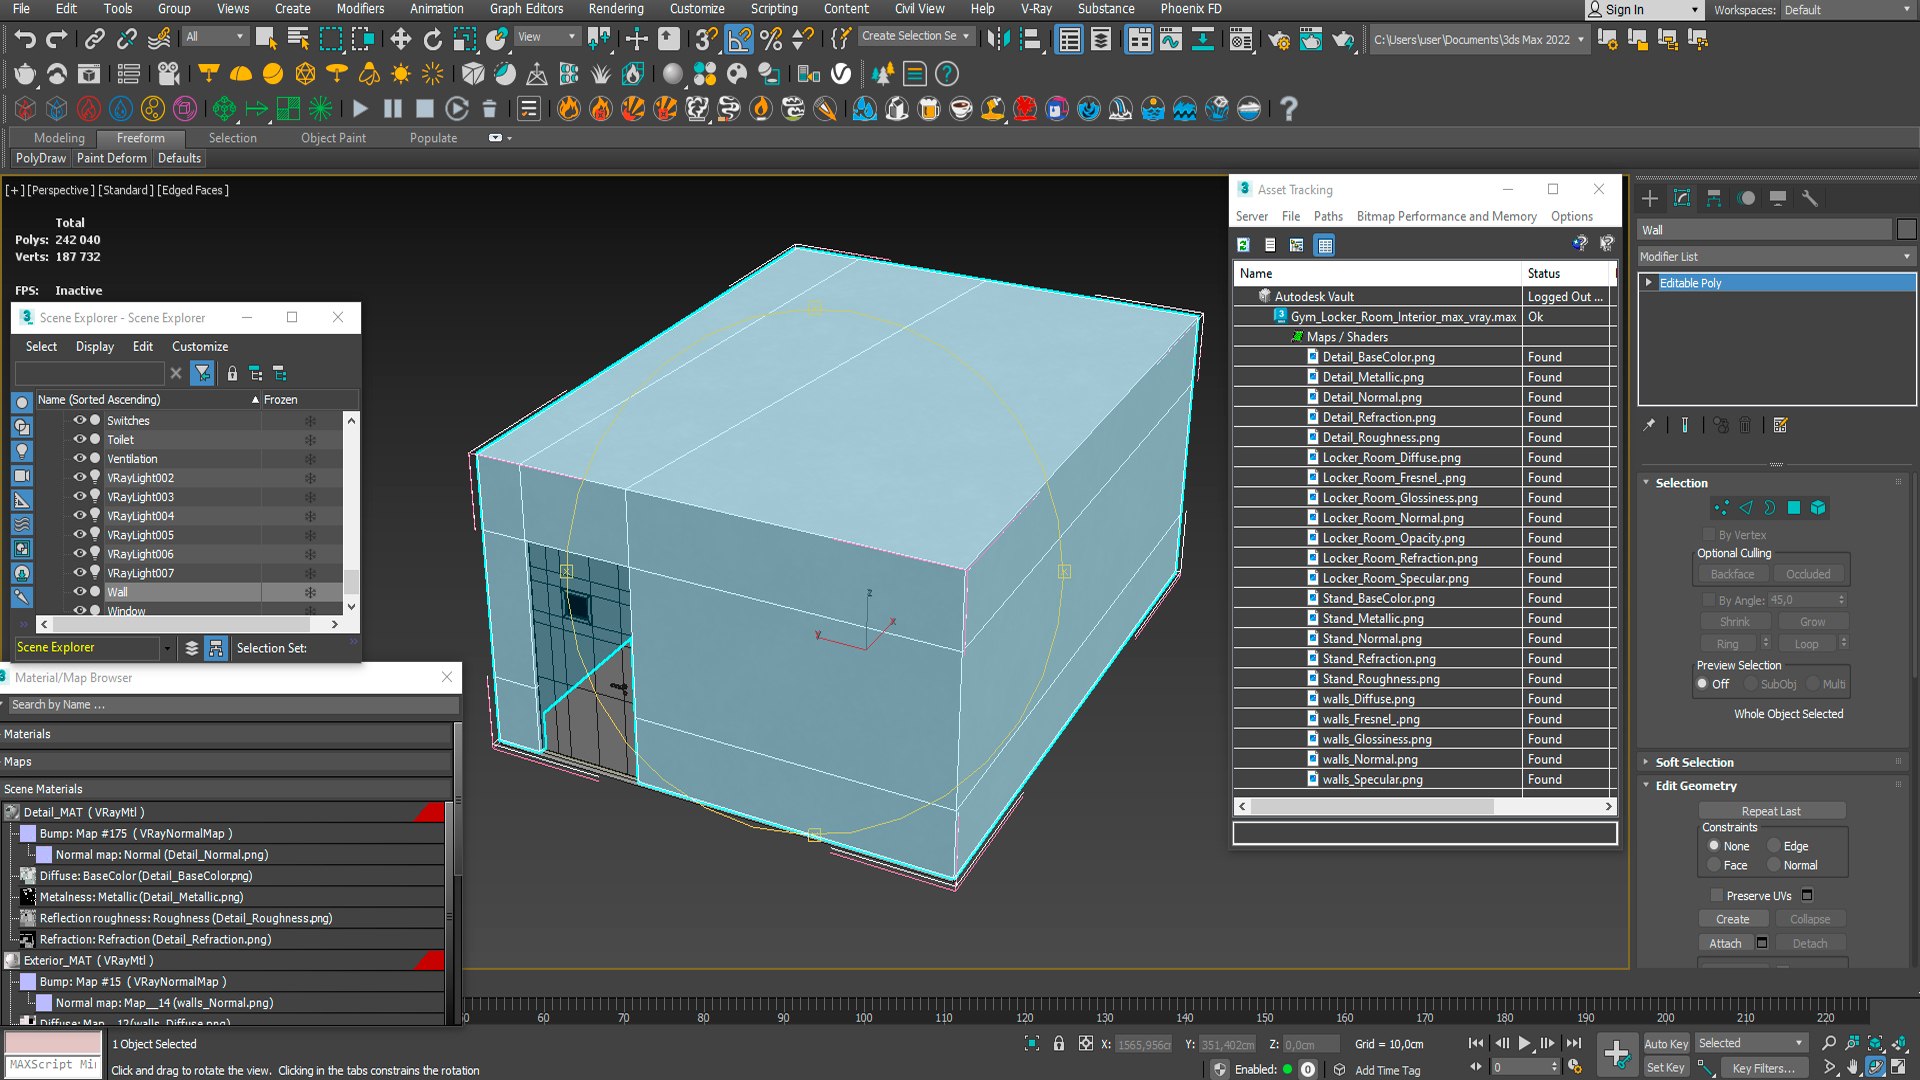
Task: Switch Asset Tracking to table view icon
Action: tap(1324, 245)
